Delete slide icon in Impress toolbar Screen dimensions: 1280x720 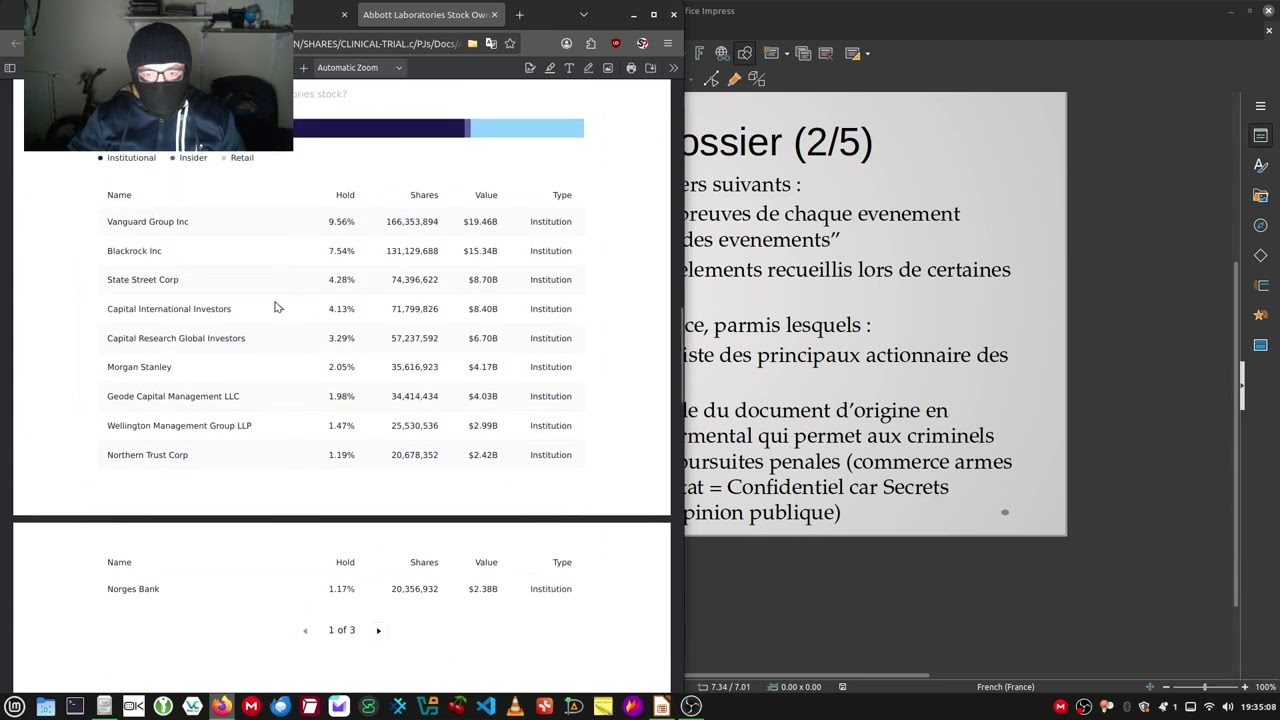[826, 53]
